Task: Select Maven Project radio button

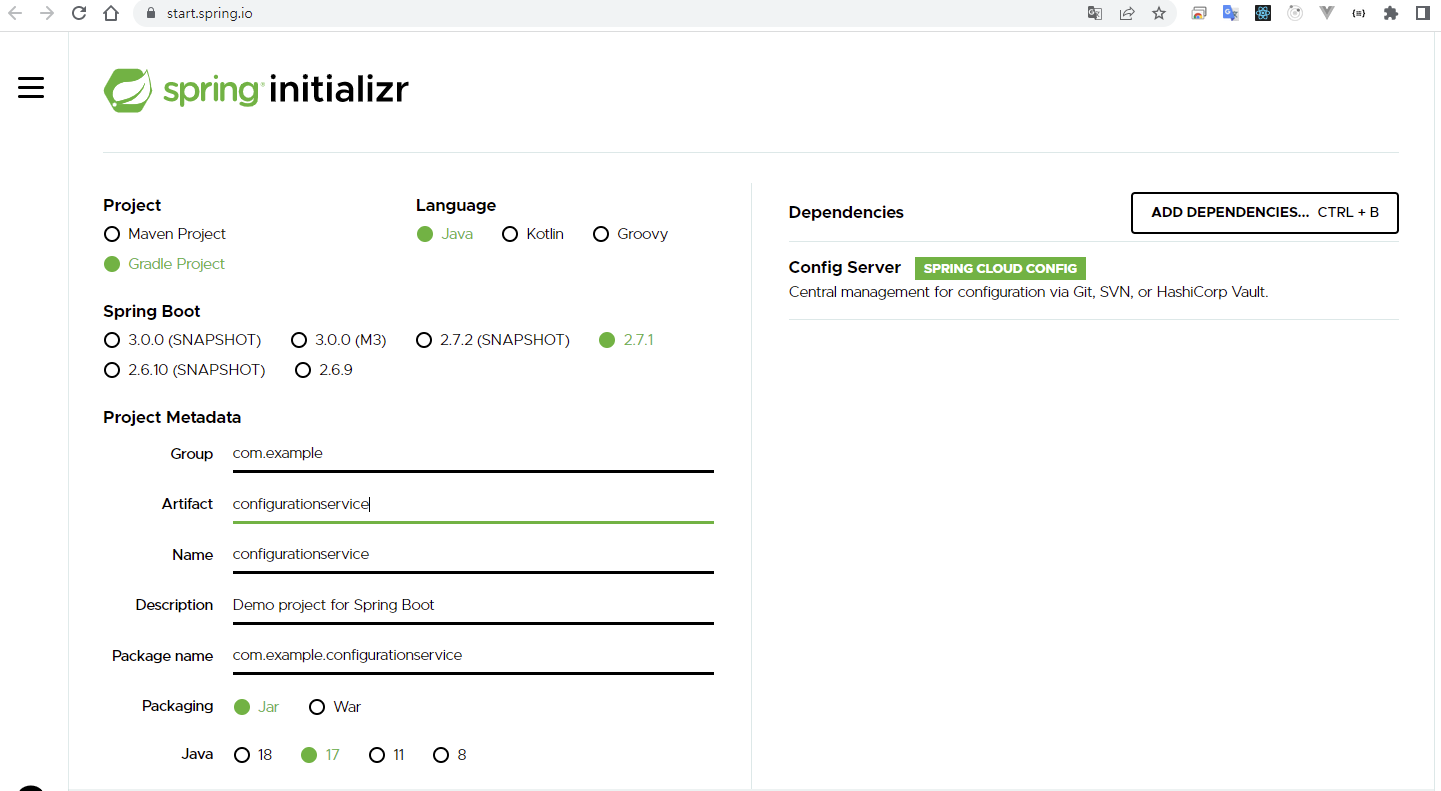Action: (x=164, y=234)
